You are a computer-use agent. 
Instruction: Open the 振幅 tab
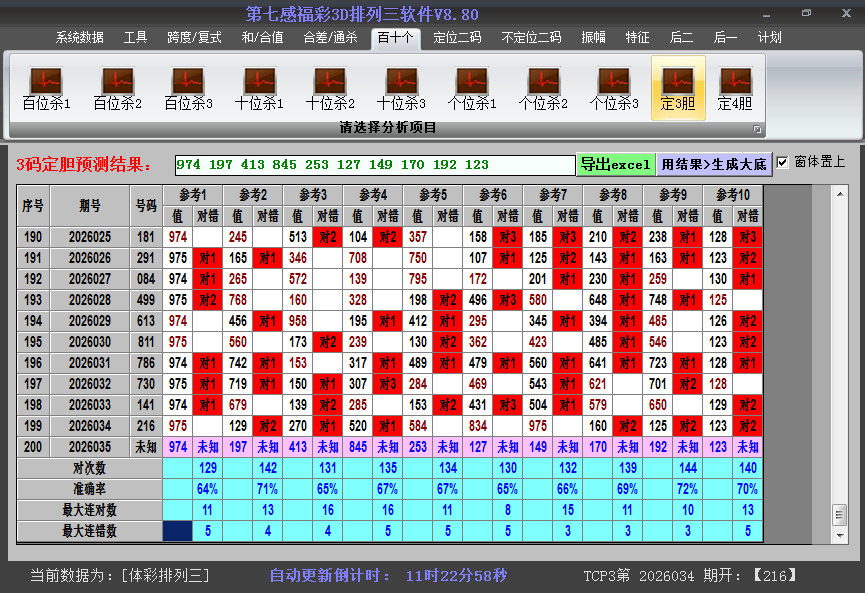click(594, 38)
